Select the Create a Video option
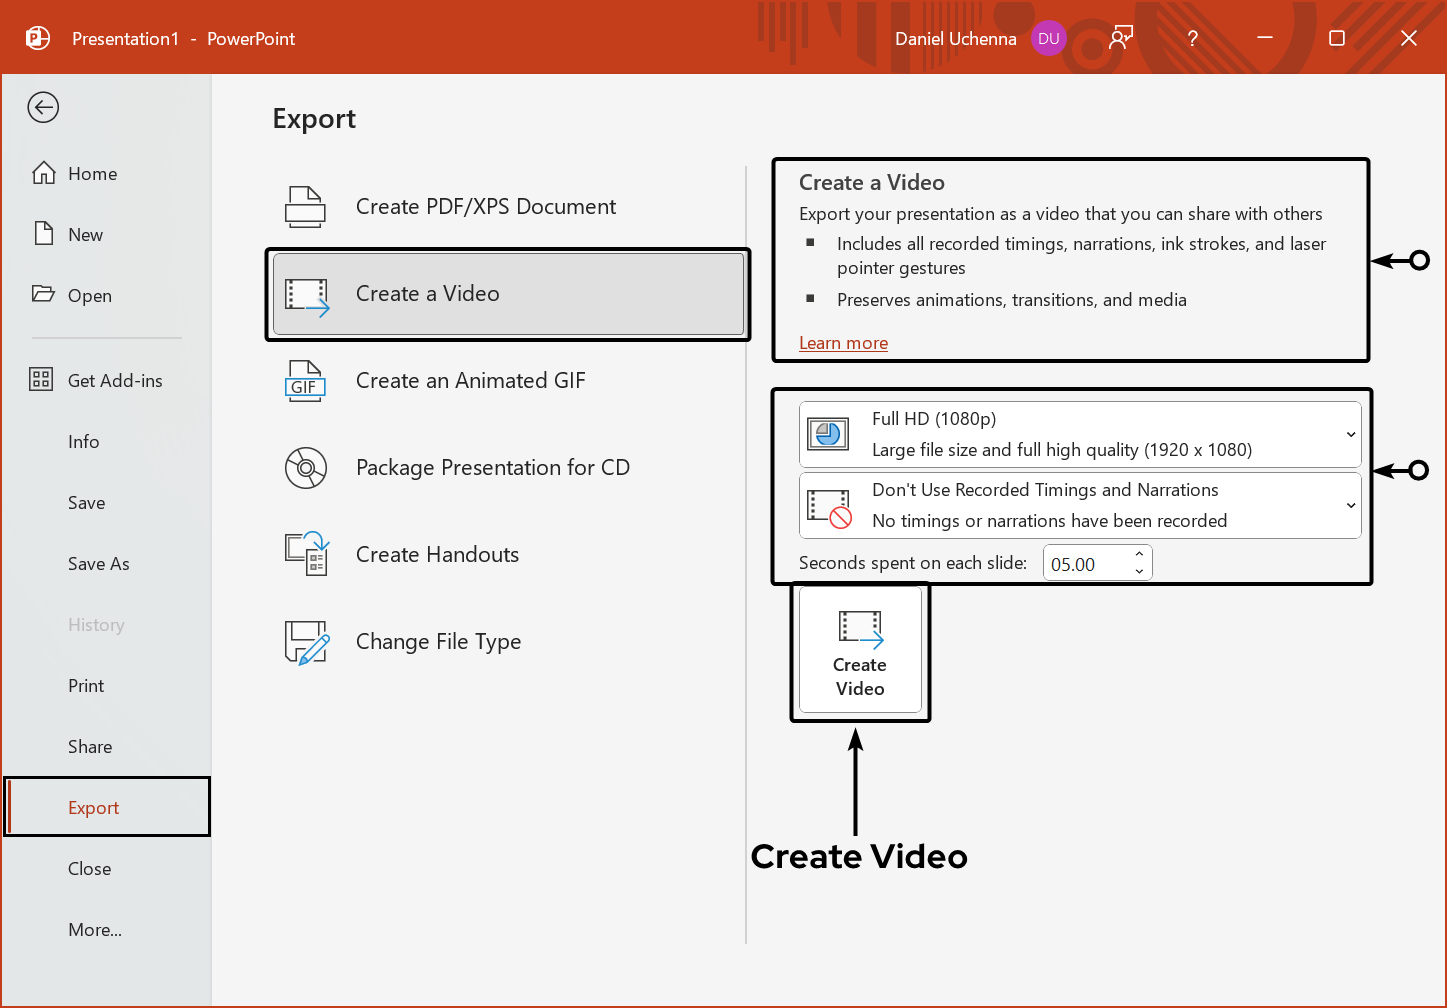 [507, 293]
